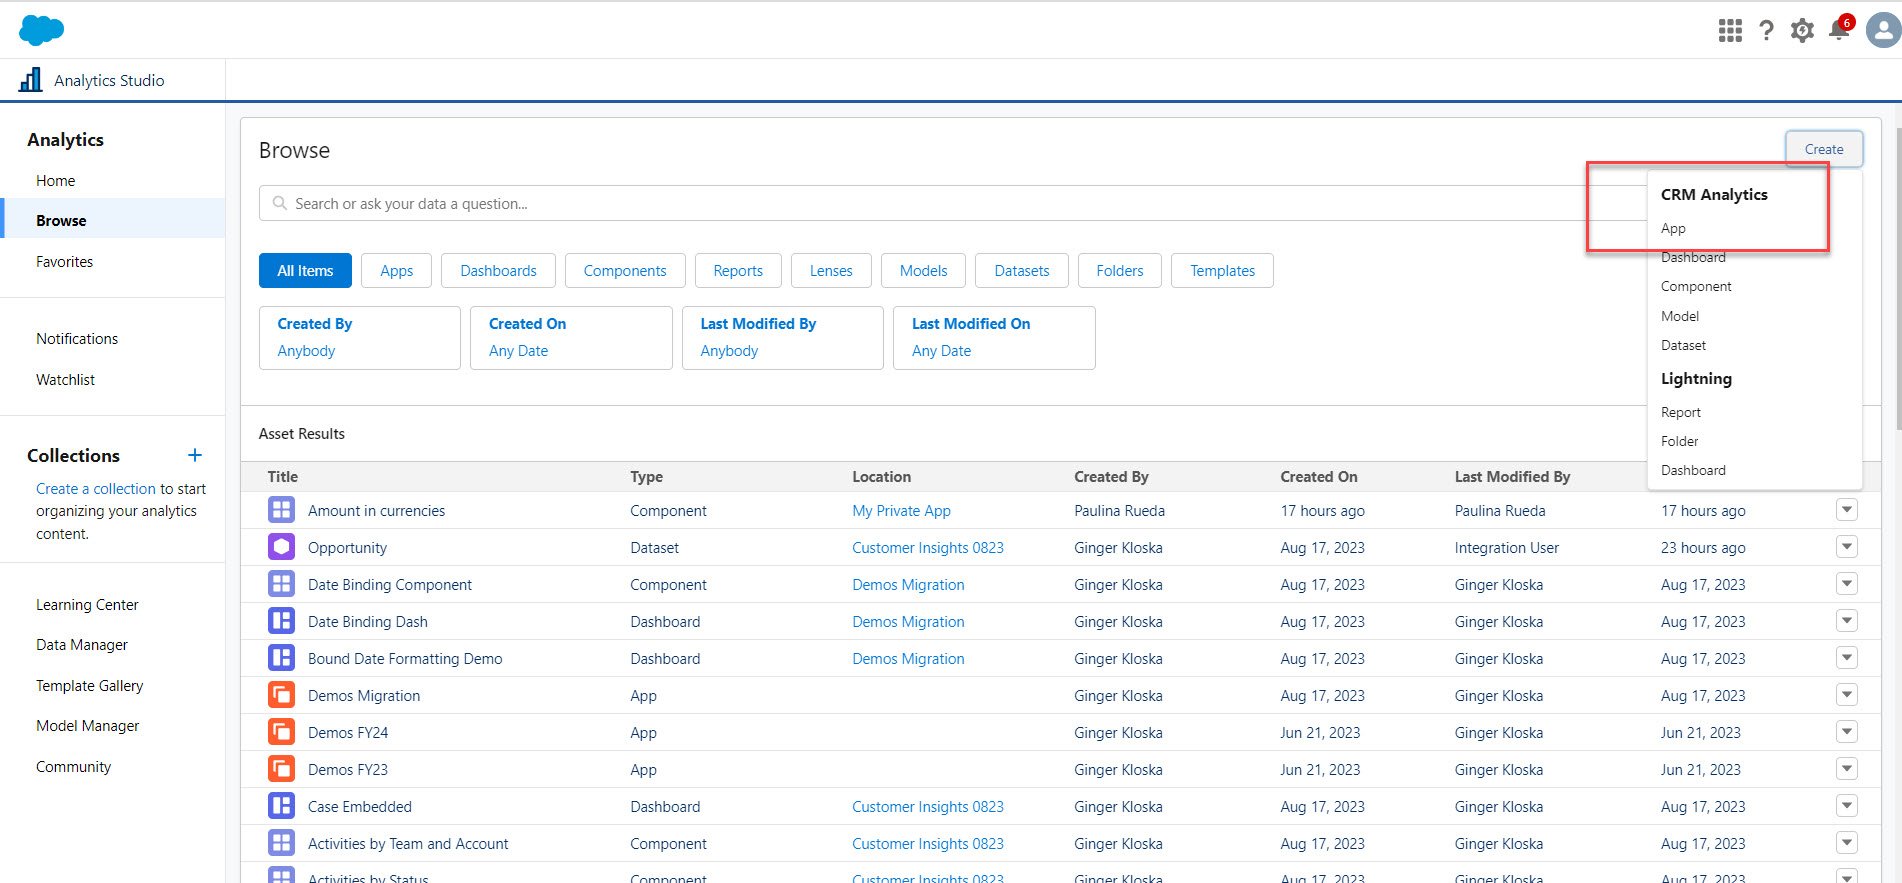Click the Bound Date Formatting Demo icon
This screenshot has height=883, width=1902.
click(282, 658)
